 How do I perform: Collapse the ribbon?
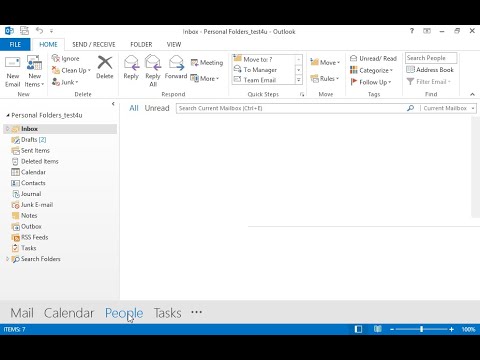pos(472,94)
